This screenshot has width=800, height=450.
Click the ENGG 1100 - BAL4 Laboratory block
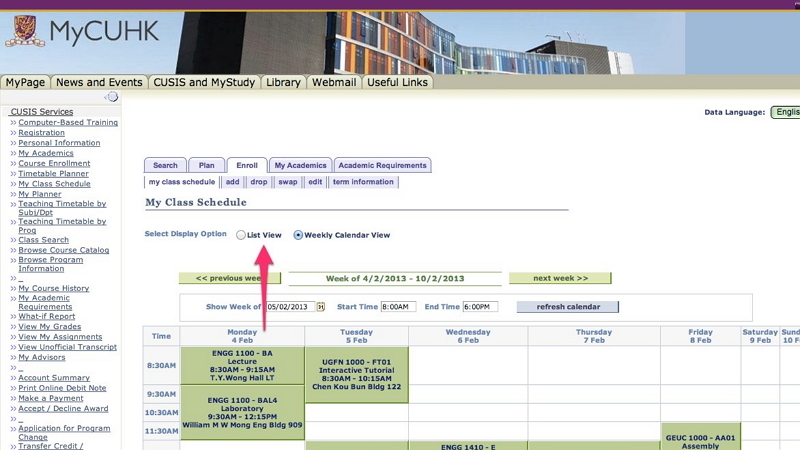click(x=242, y=412)
